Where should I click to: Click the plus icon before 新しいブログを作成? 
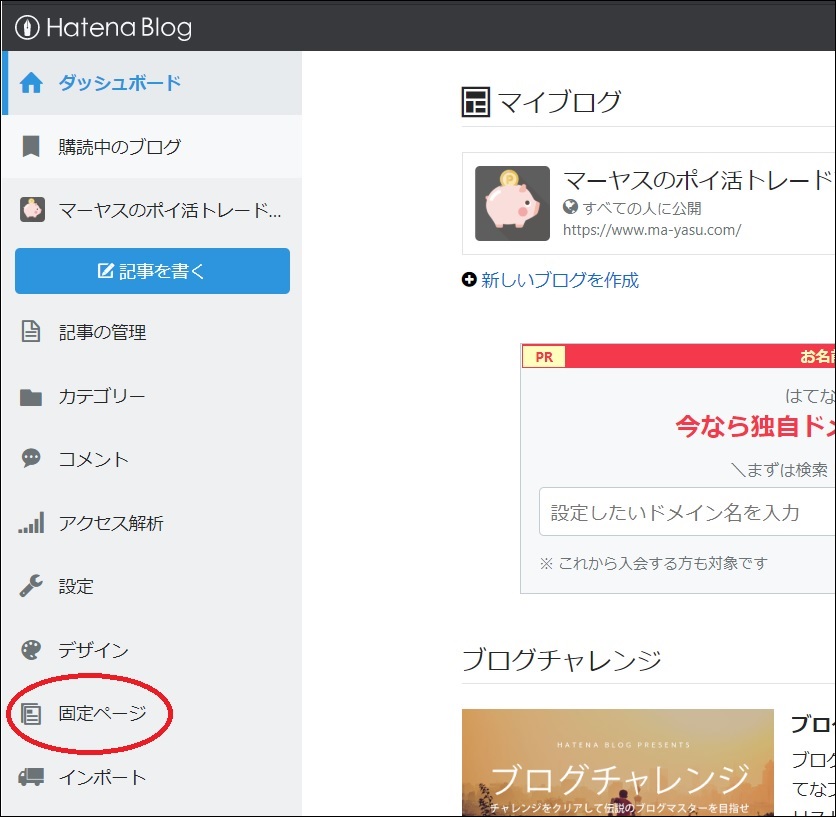coord(469,281)
